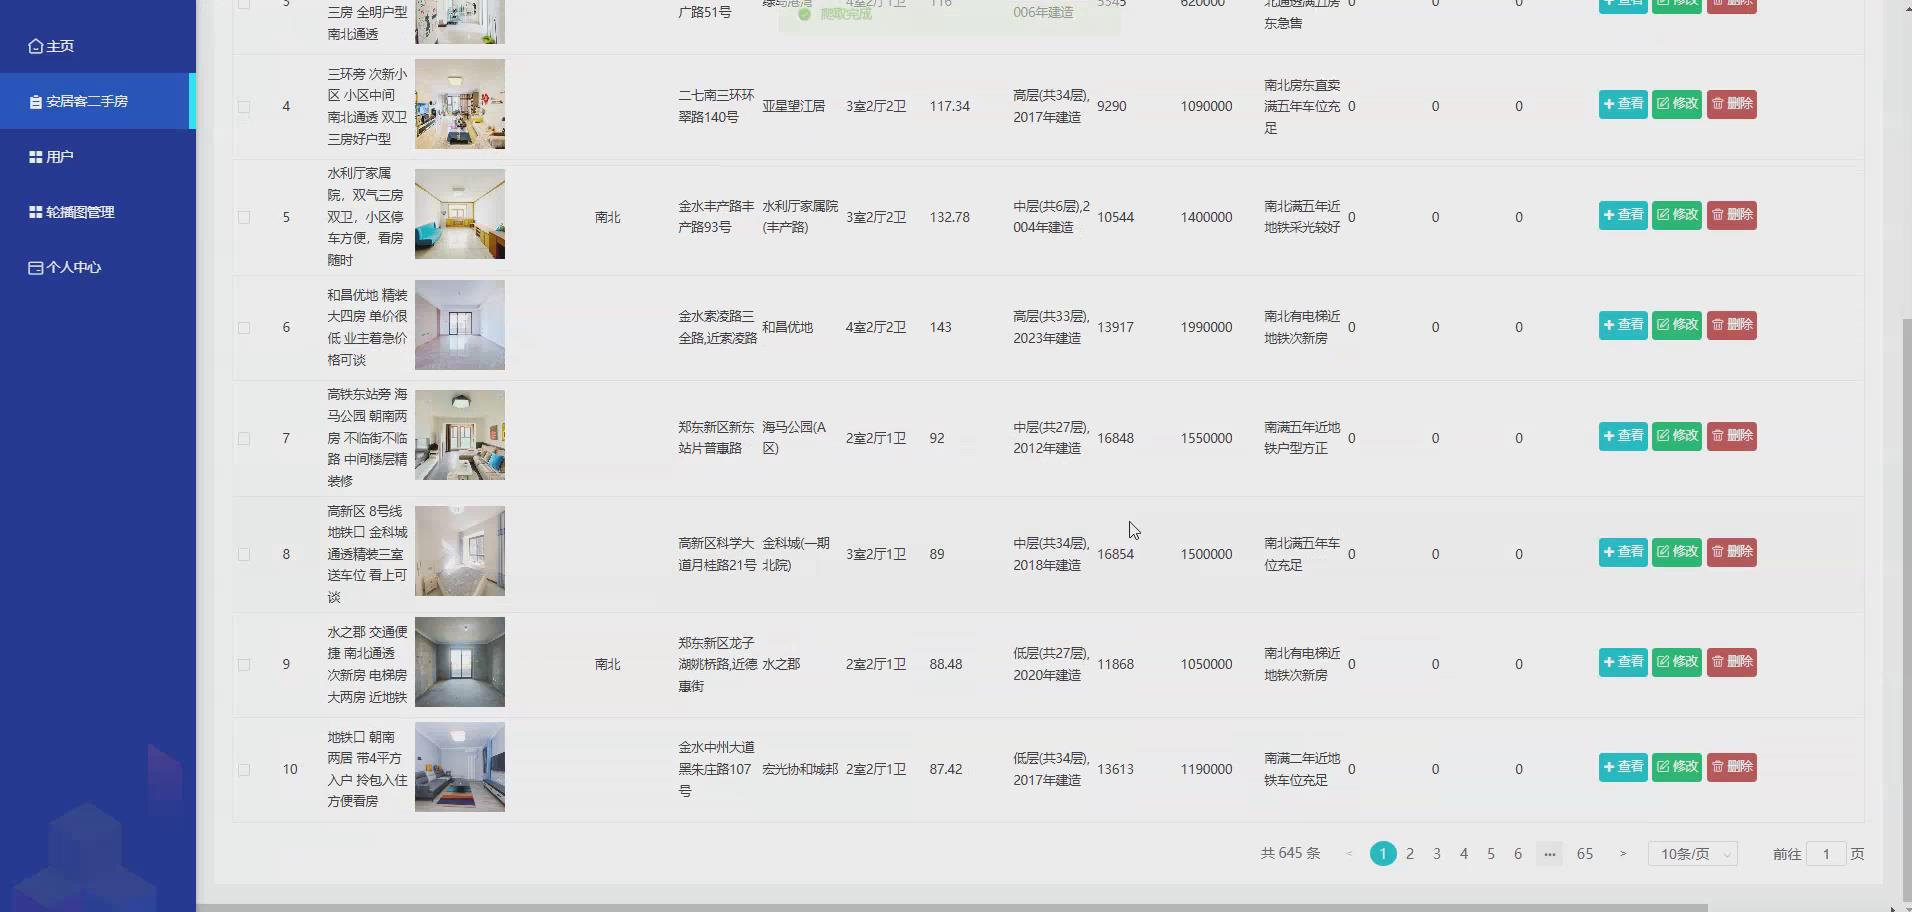The width and height of the screenshot is (1912, 912).
Task: Go to pagination page 3
Action: [x=1437, y=854]
